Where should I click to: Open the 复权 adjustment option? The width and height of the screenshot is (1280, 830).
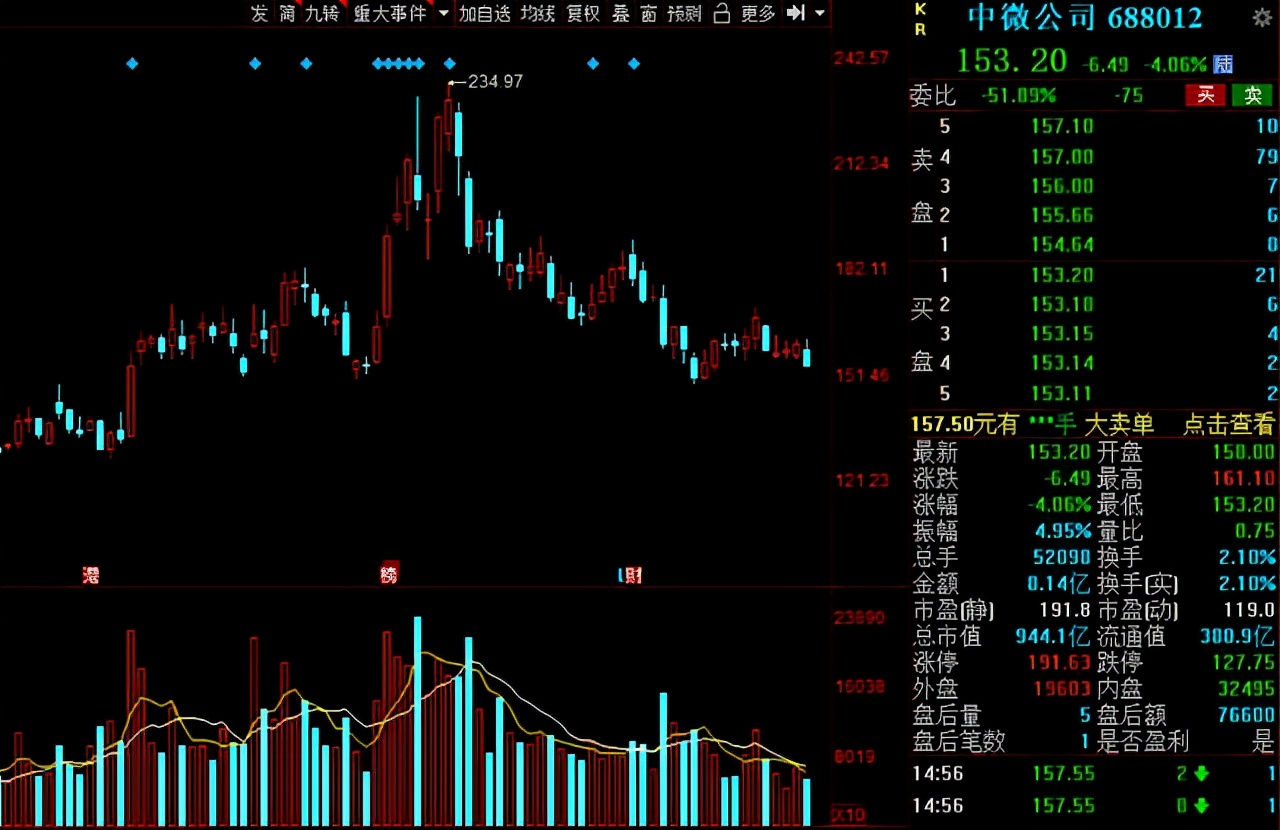tap(583, 13)
